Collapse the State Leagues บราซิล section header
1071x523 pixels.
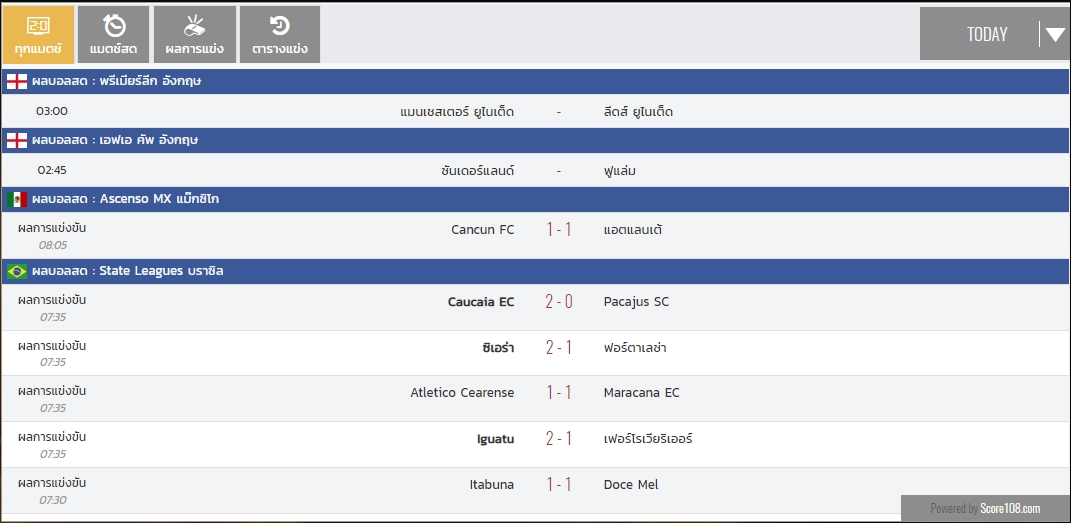tap(536, 271)
